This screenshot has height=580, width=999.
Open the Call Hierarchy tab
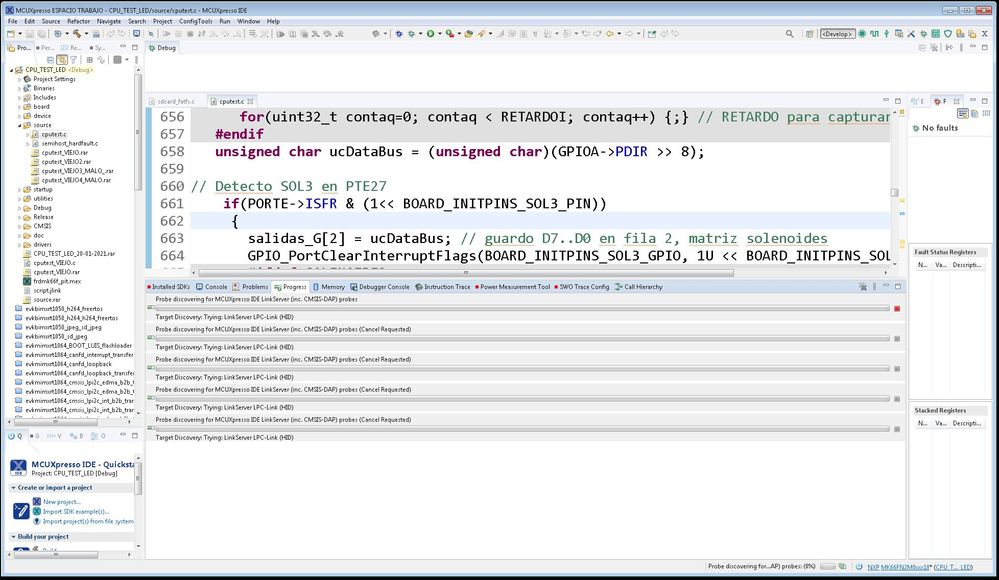pos(639,287)
